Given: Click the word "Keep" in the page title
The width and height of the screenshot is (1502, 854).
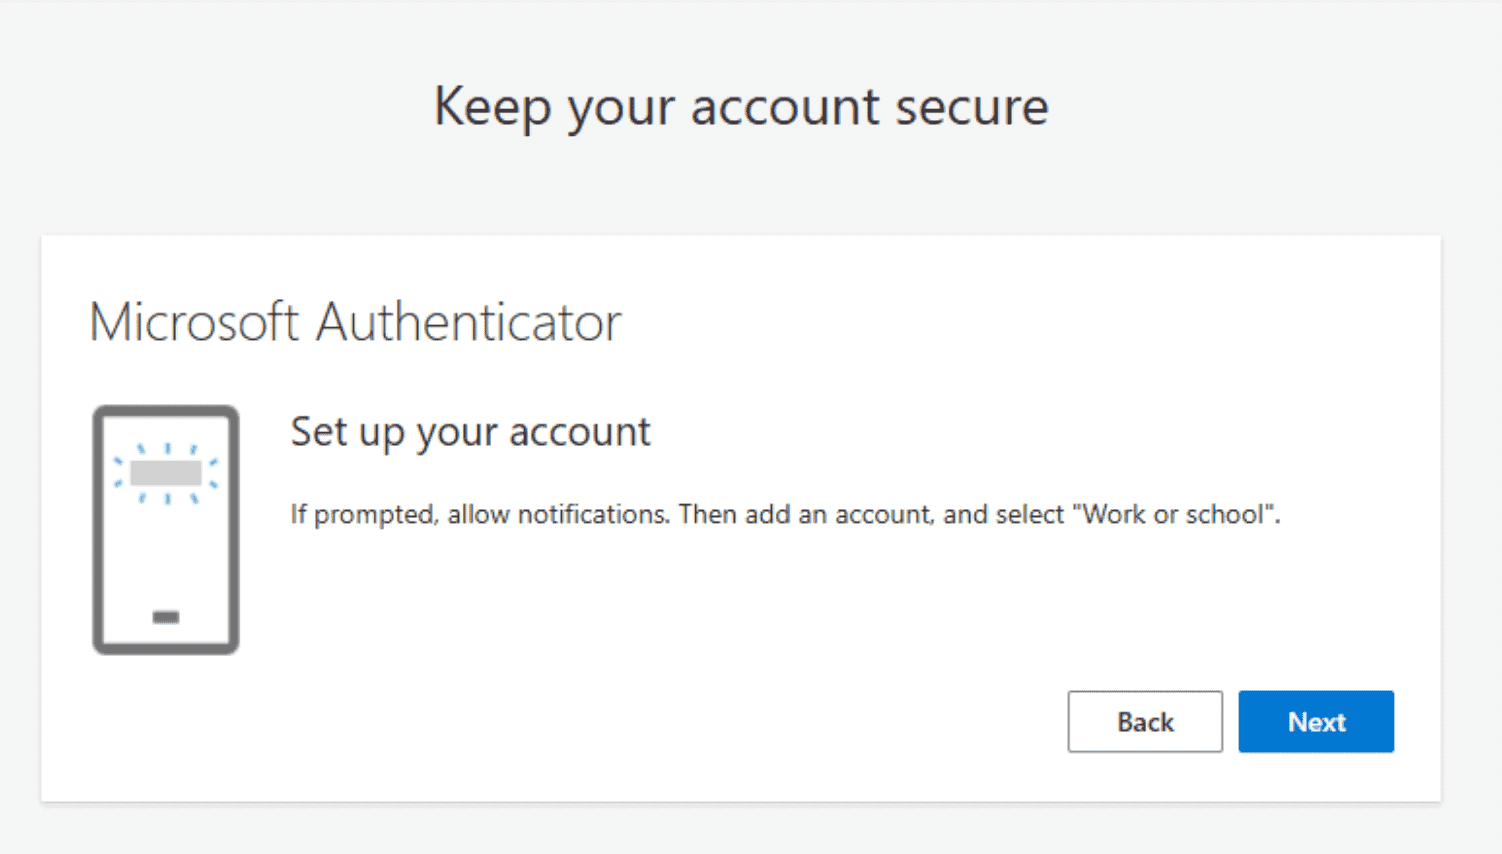Looking at the screenshot, I should (x=492, y=106).
